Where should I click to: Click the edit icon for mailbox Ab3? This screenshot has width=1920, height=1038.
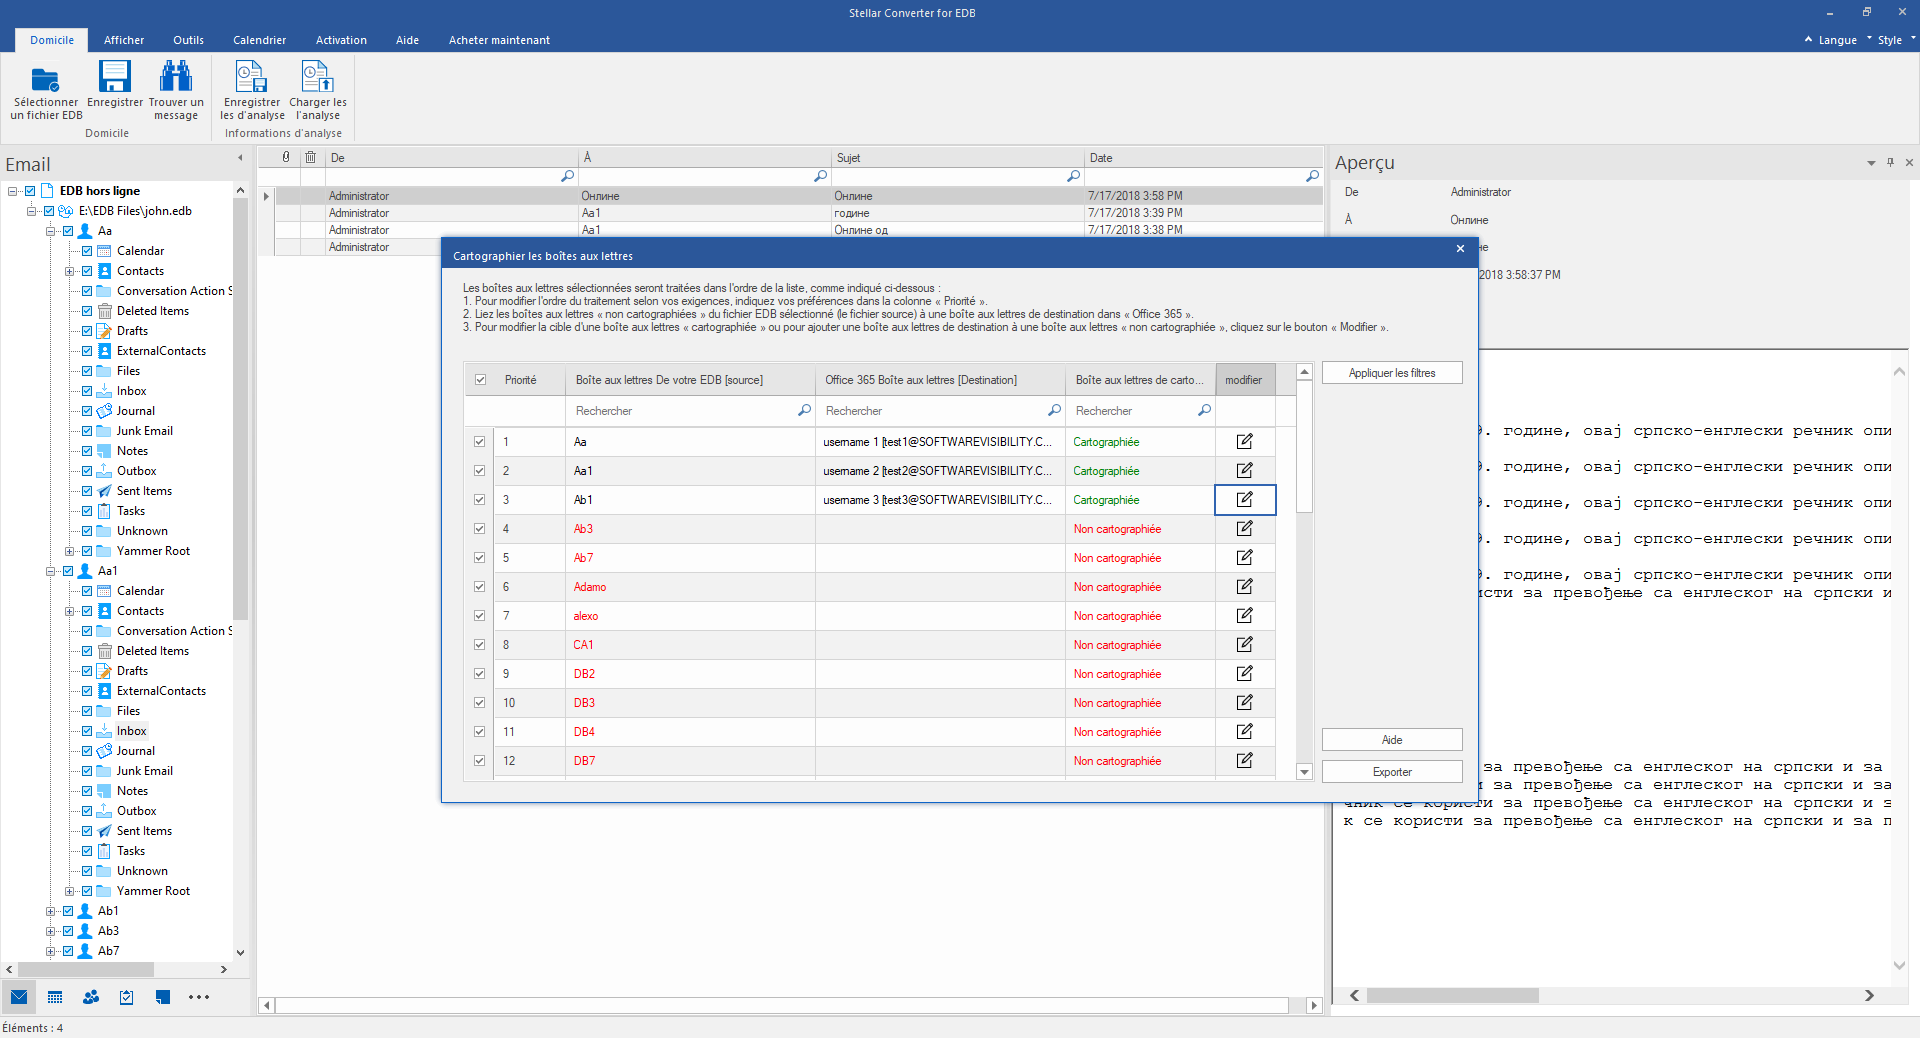coord(1244,529)
